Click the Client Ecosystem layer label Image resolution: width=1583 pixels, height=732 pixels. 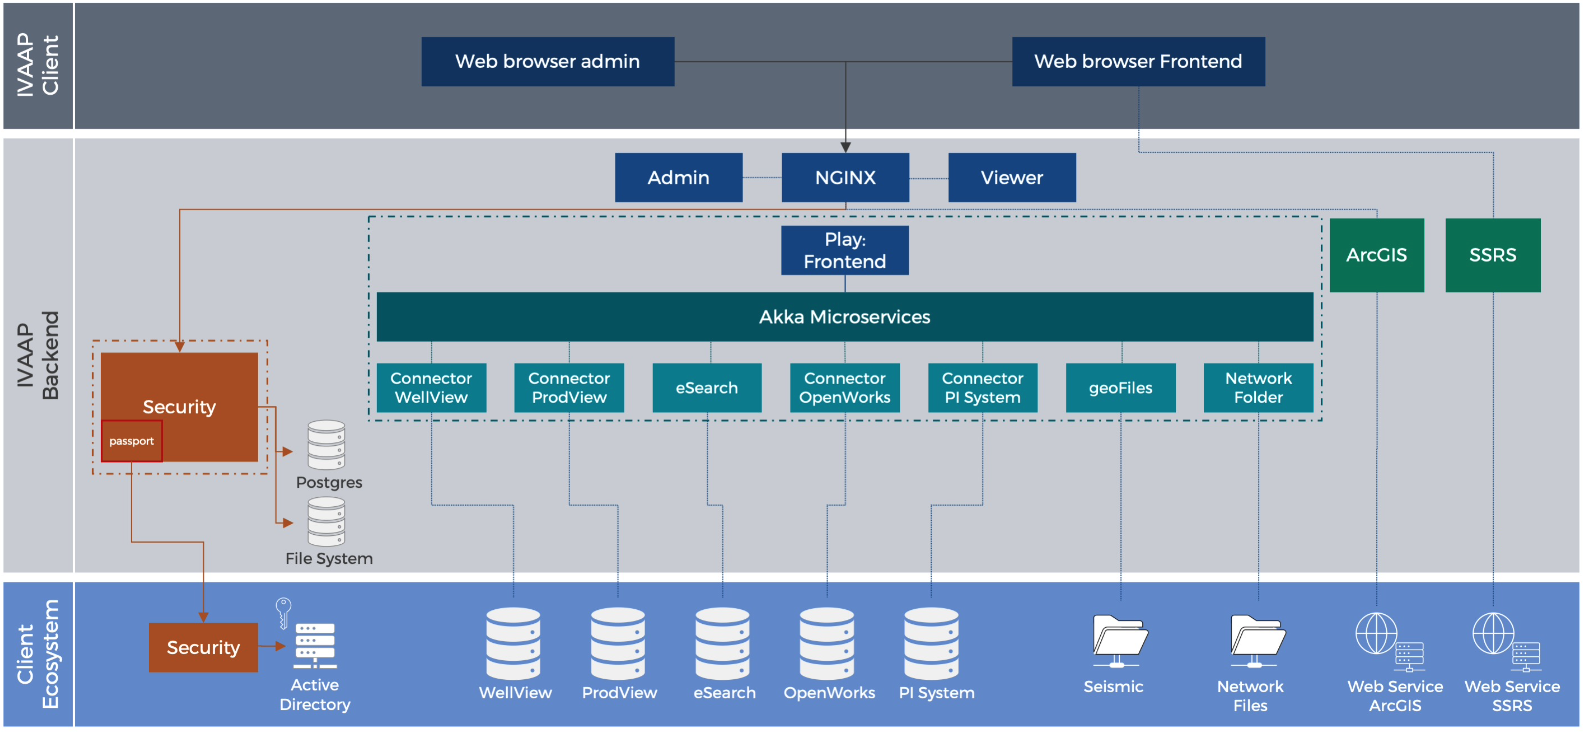pos(38,654)
